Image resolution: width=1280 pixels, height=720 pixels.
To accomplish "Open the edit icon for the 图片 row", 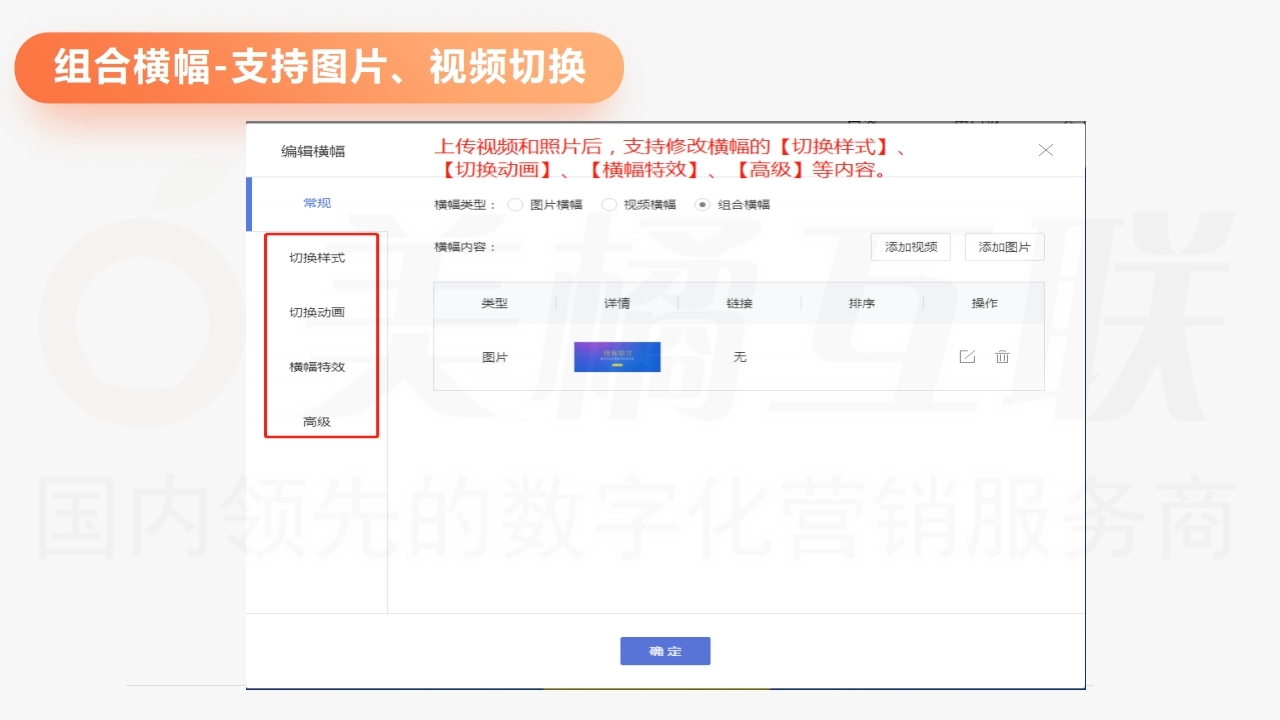I will click(967, 357).
